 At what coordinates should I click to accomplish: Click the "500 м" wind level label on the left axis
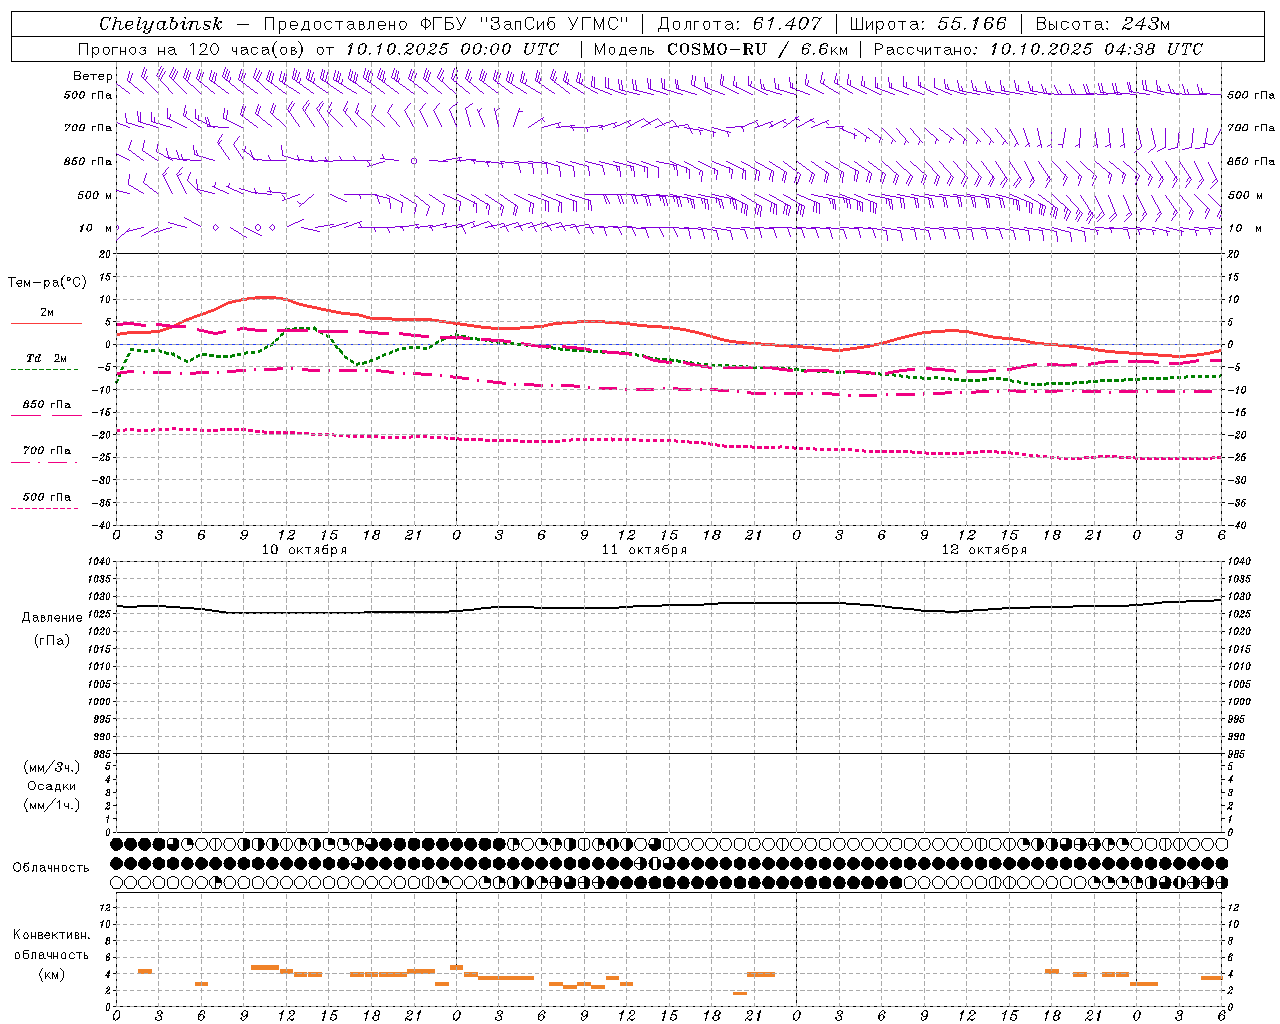[95, 195]
